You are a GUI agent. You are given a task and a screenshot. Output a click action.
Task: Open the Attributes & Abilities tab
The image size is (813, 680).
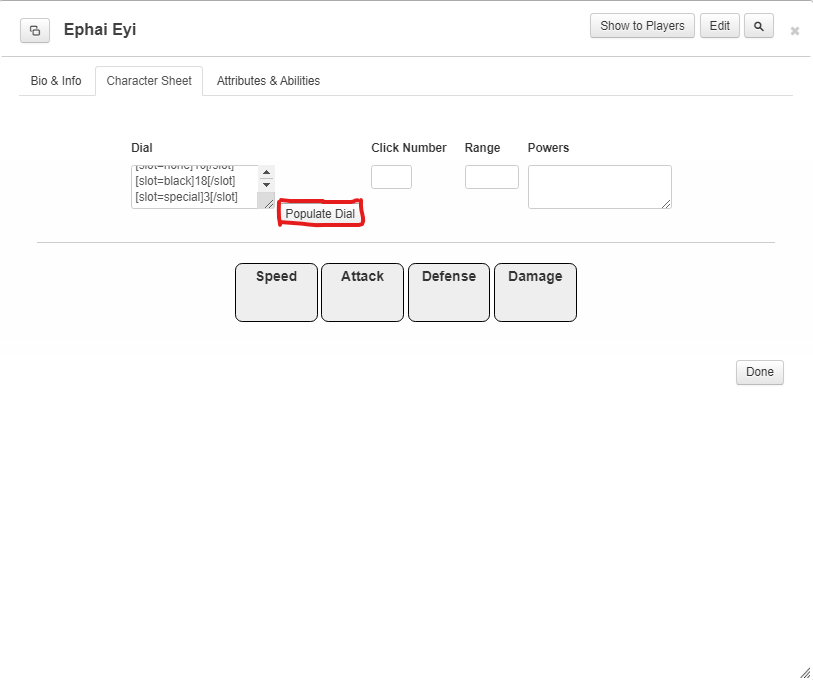coord(268,81)
